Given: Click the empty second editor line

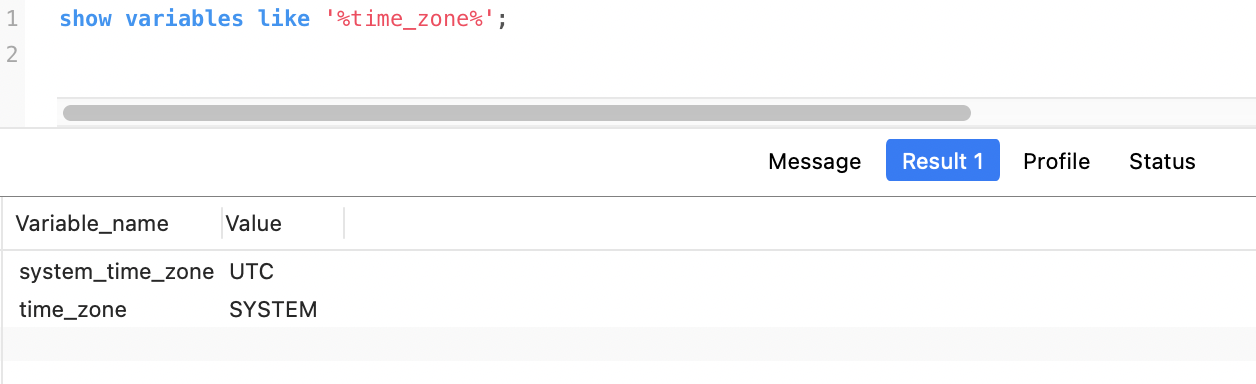Looking at the screenshot, I should 650,53.
